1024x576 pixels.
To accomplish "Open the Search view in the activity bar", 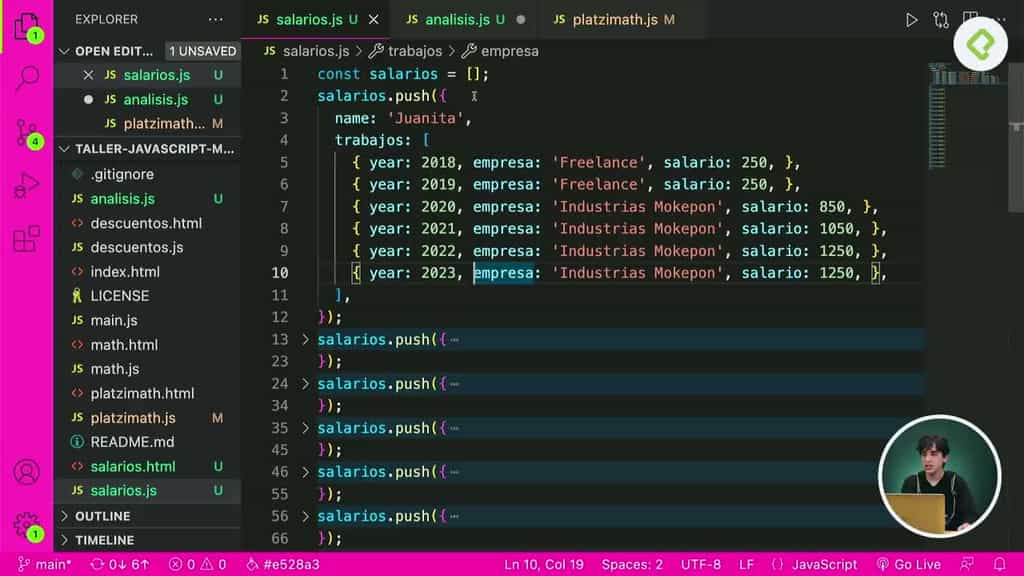I will (27, 75).
